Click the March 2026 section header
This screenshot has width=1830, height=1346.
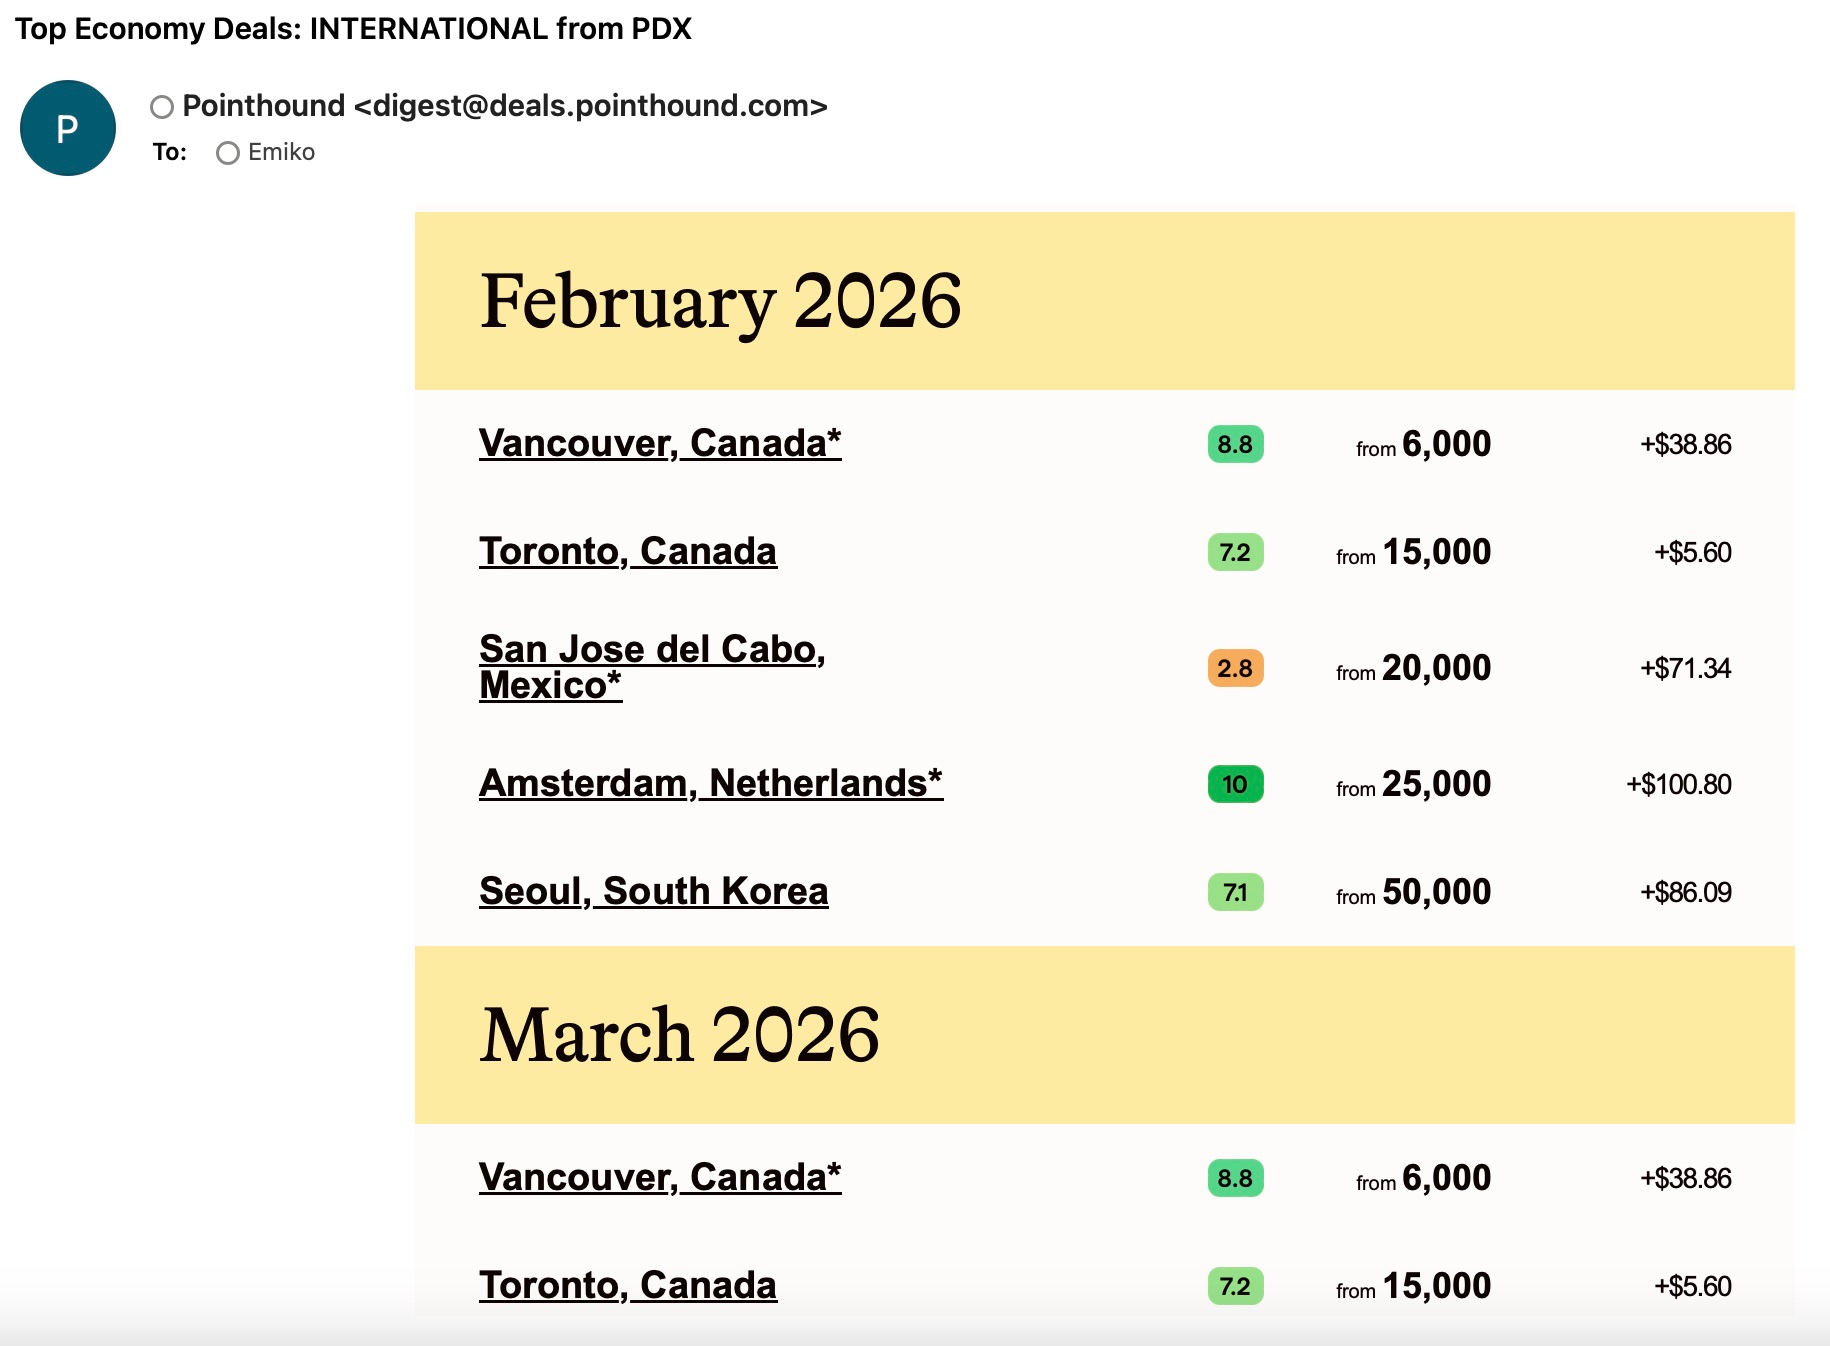[680, 1035]
